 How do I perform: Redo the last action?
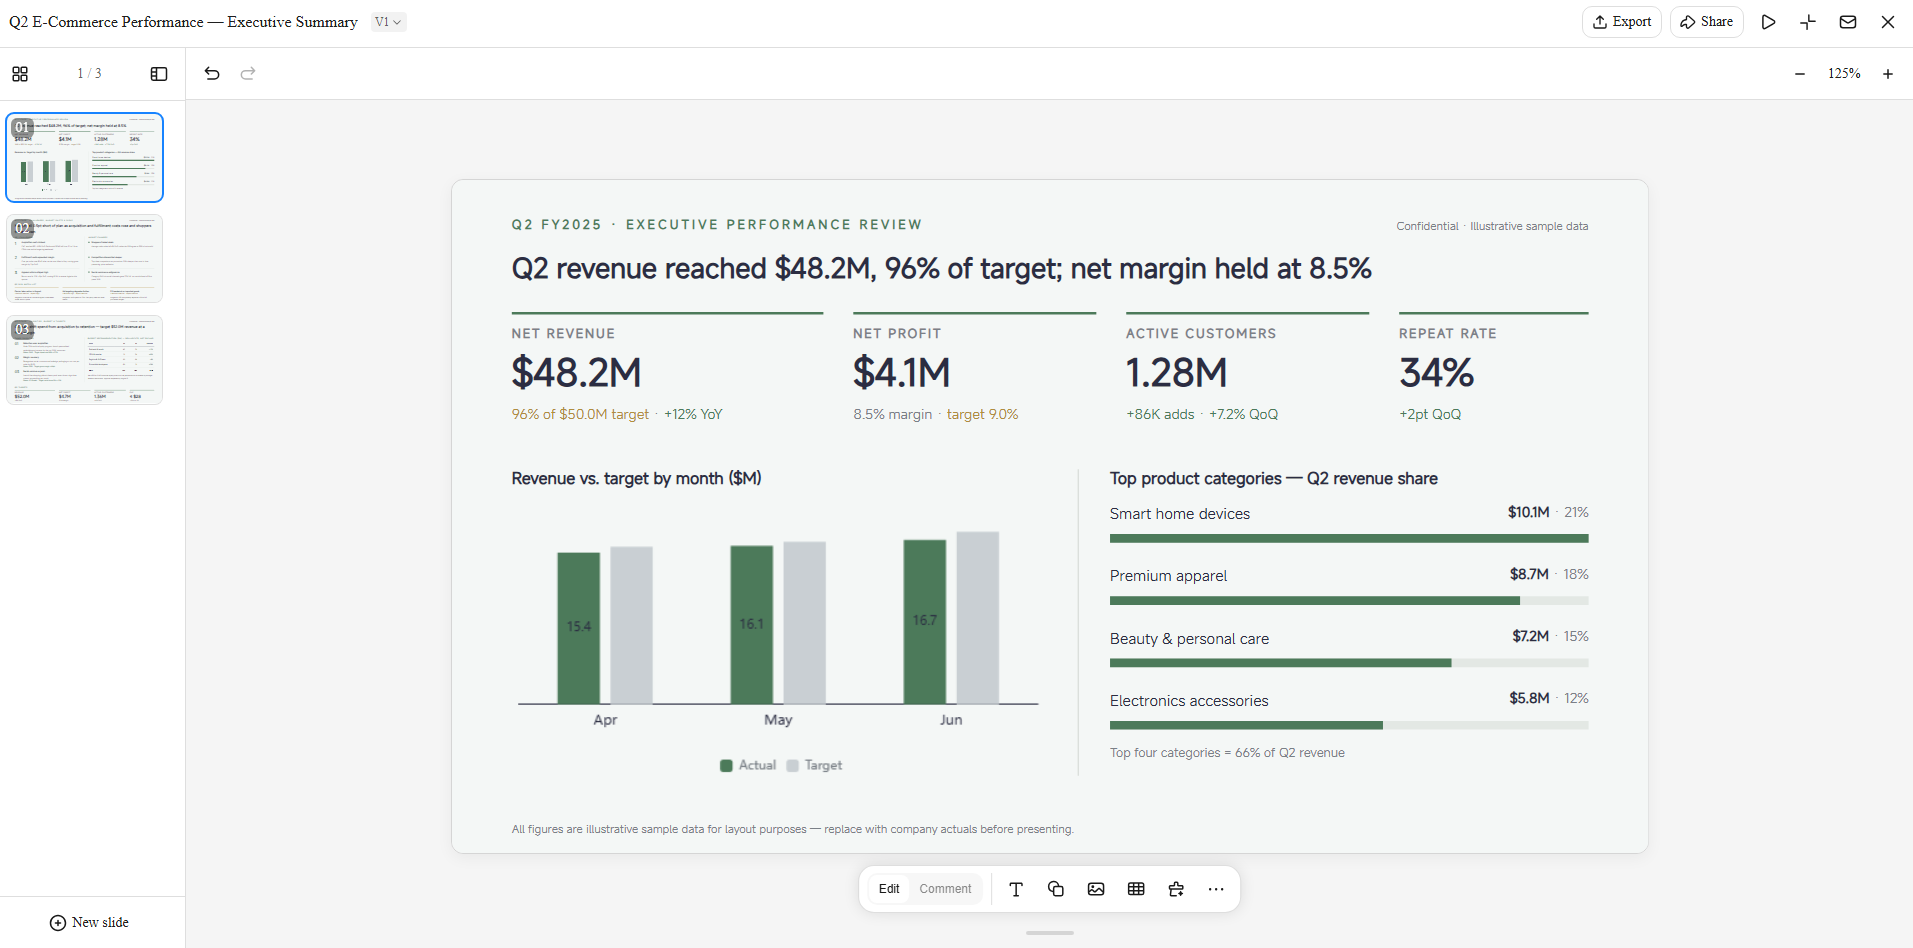(248, 73)
